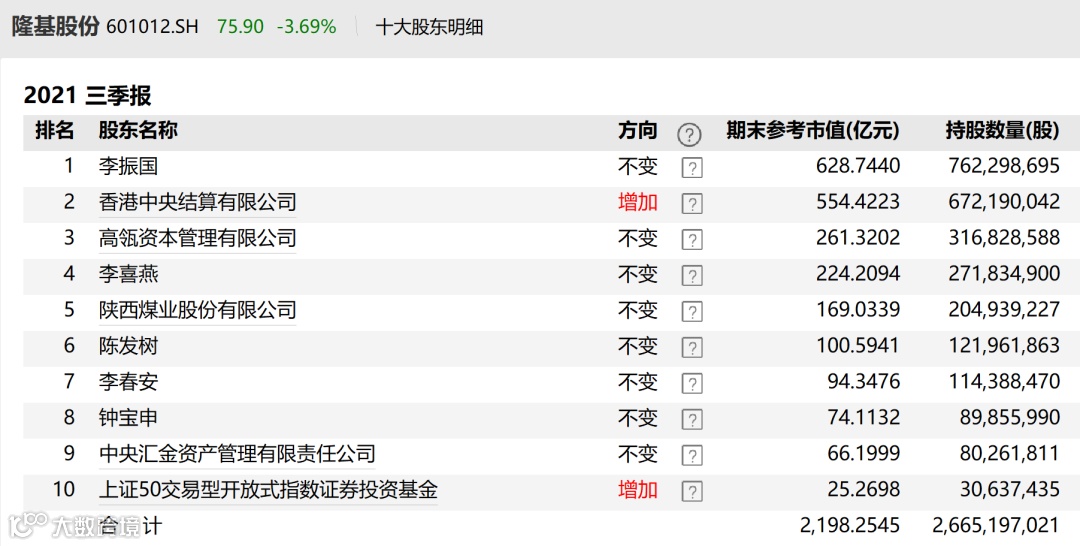The image size is (1080, 546).
Task: Click market value 224.2094
Action: point(858,274)
